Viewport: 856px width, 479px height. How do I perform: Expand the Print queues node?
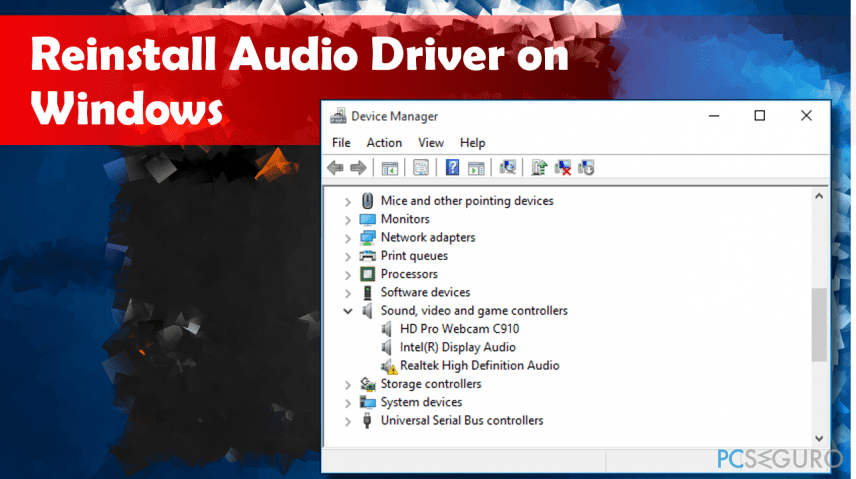point(348,257)
